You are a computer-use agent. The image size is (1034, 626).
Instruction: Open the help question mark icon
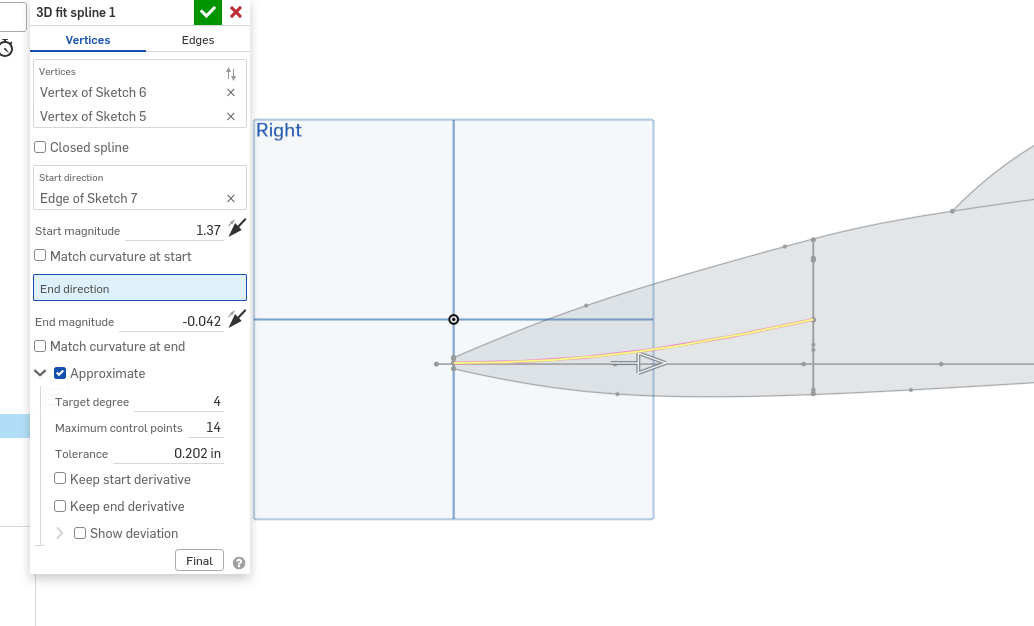(x=239, y=563)
